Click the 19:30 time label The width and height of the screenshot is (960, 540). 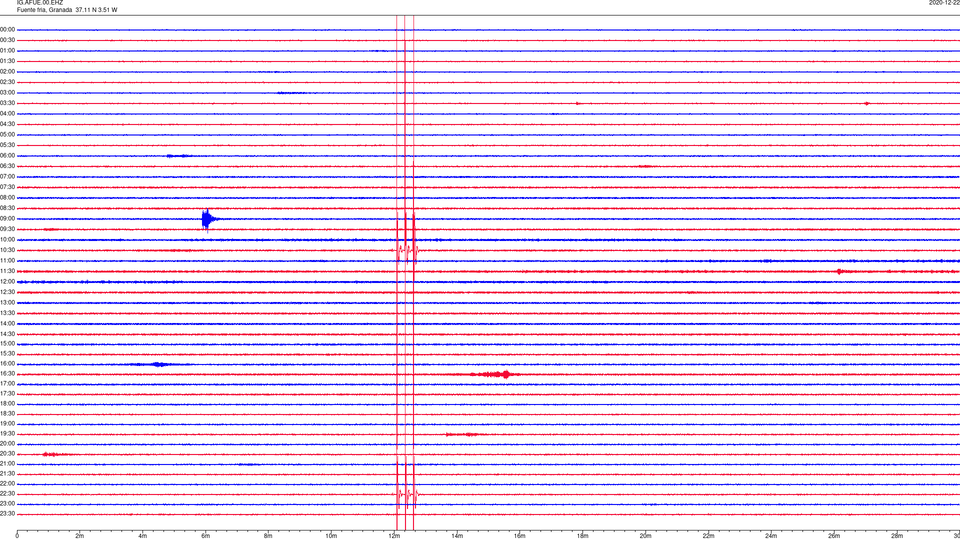coord(7,433)
